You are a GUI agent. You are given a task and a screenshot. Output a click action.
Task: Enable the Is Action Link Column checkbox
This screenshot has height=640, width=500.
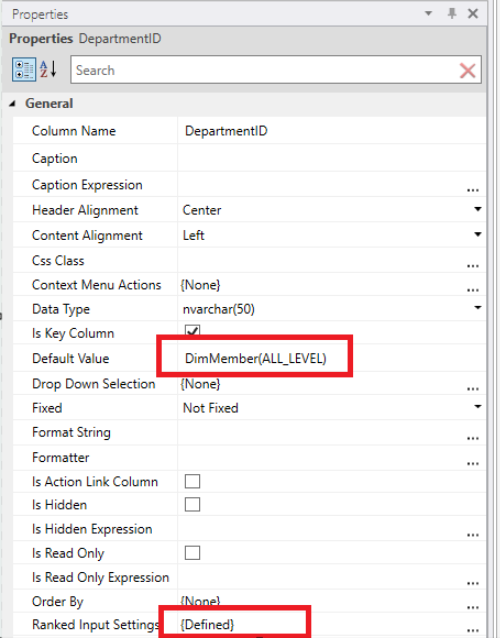point(192,481)
